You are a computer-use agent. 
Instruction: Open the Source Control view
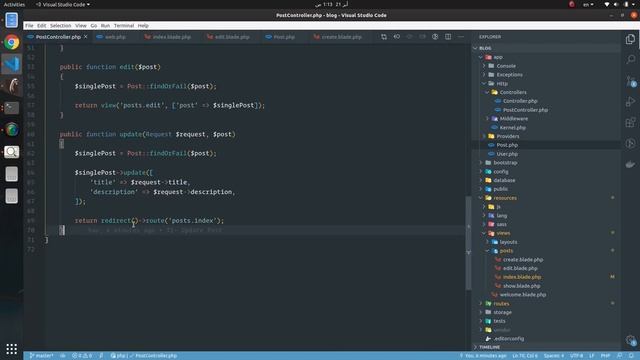(630, 81)
